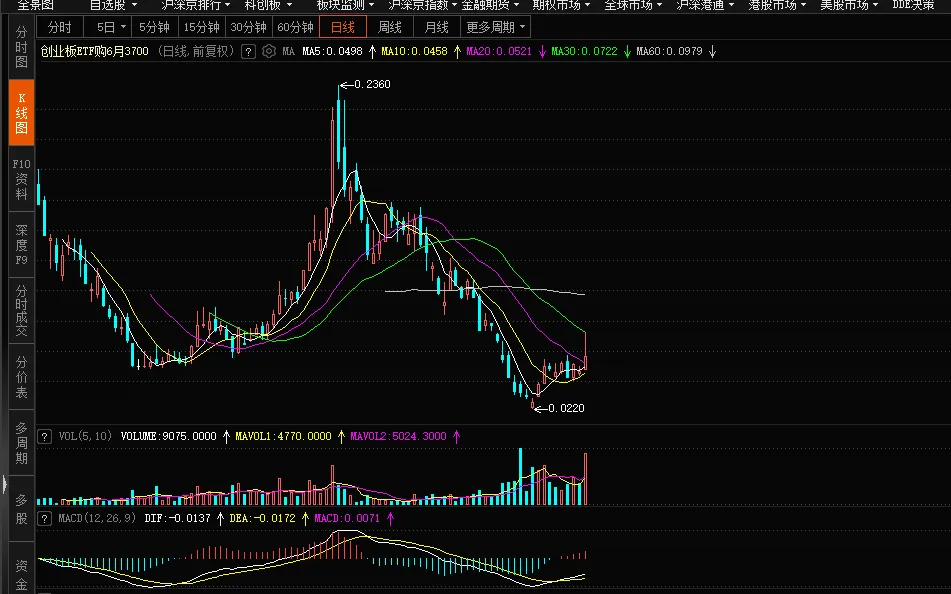Click the 0.2360 high price marker
The height and width of the screenshot is (594, 951).
tap(372, 84)
